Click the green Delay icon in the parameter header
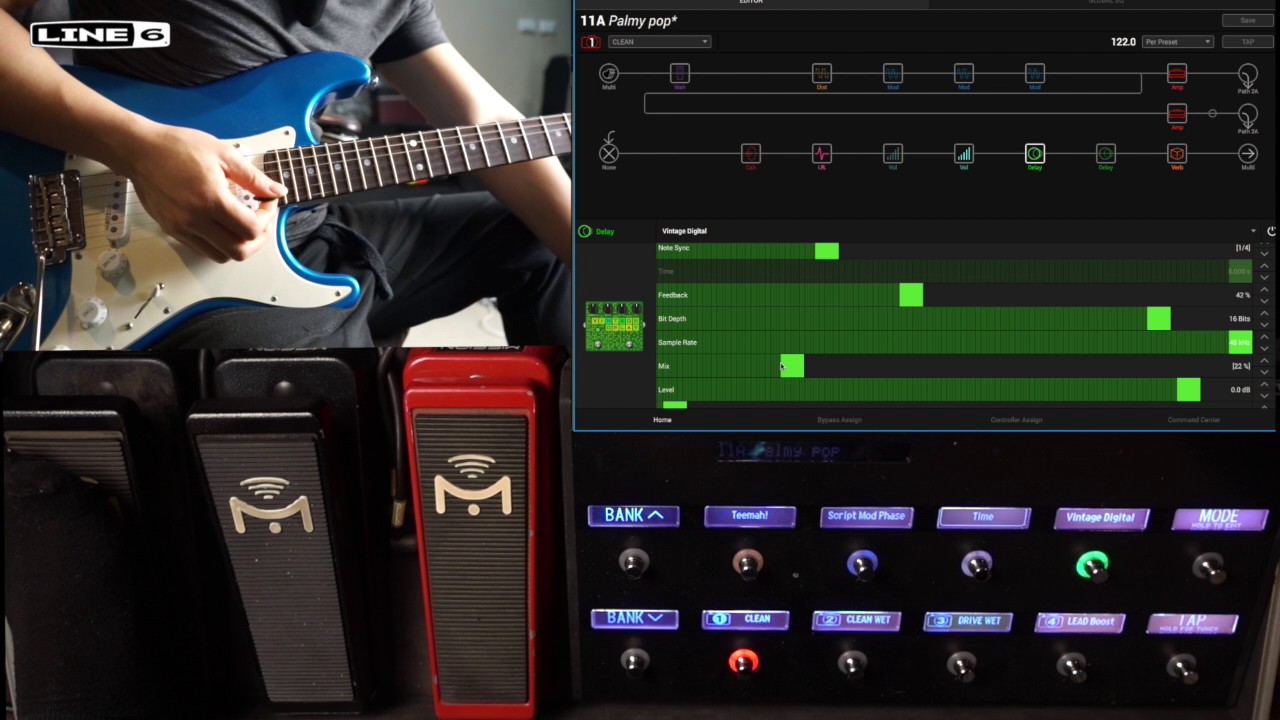Screen dimensions: 1280x720 point(585,231)
